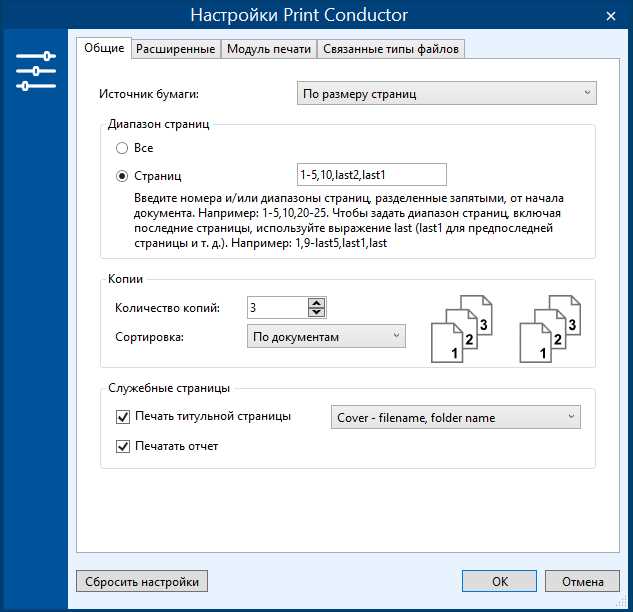
Task: Uncheck the 'Печатать отчет' checkbox
Action: (124, 446)
